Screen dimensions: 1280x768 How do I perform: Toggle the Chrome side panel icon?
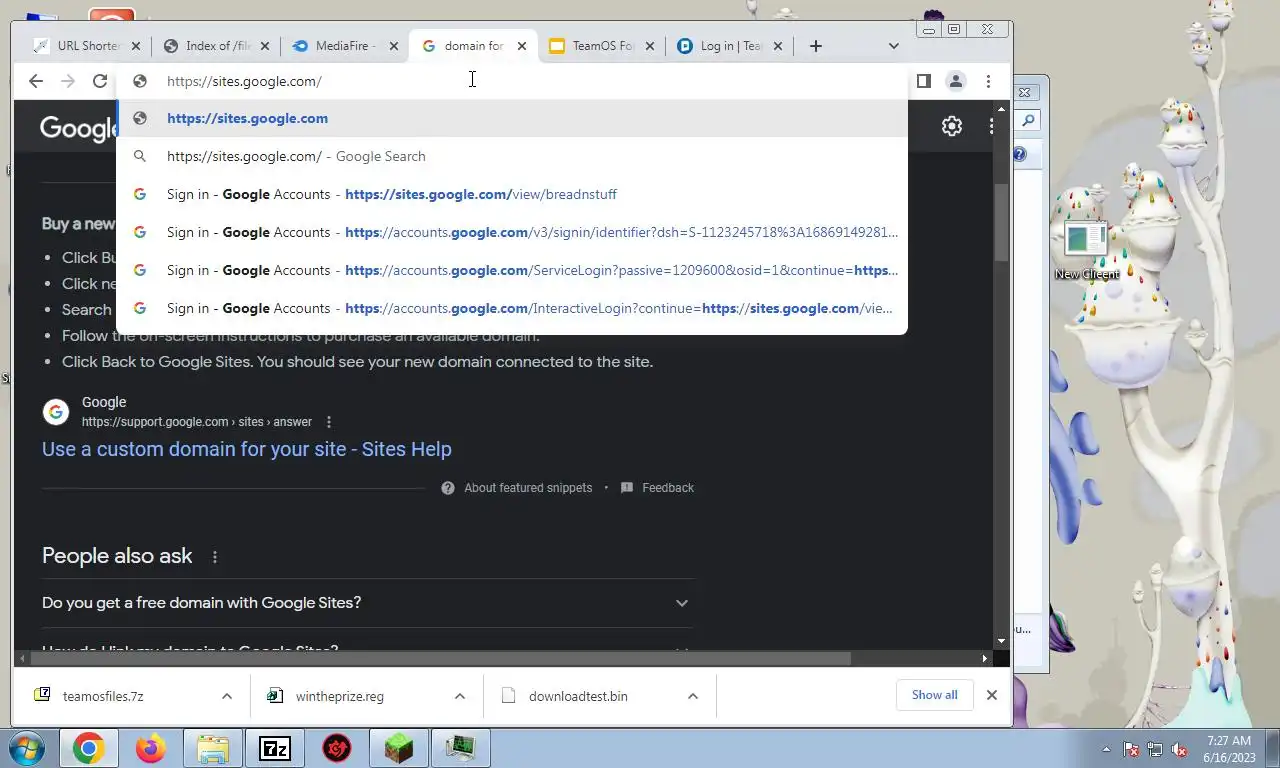click(924, 81)
